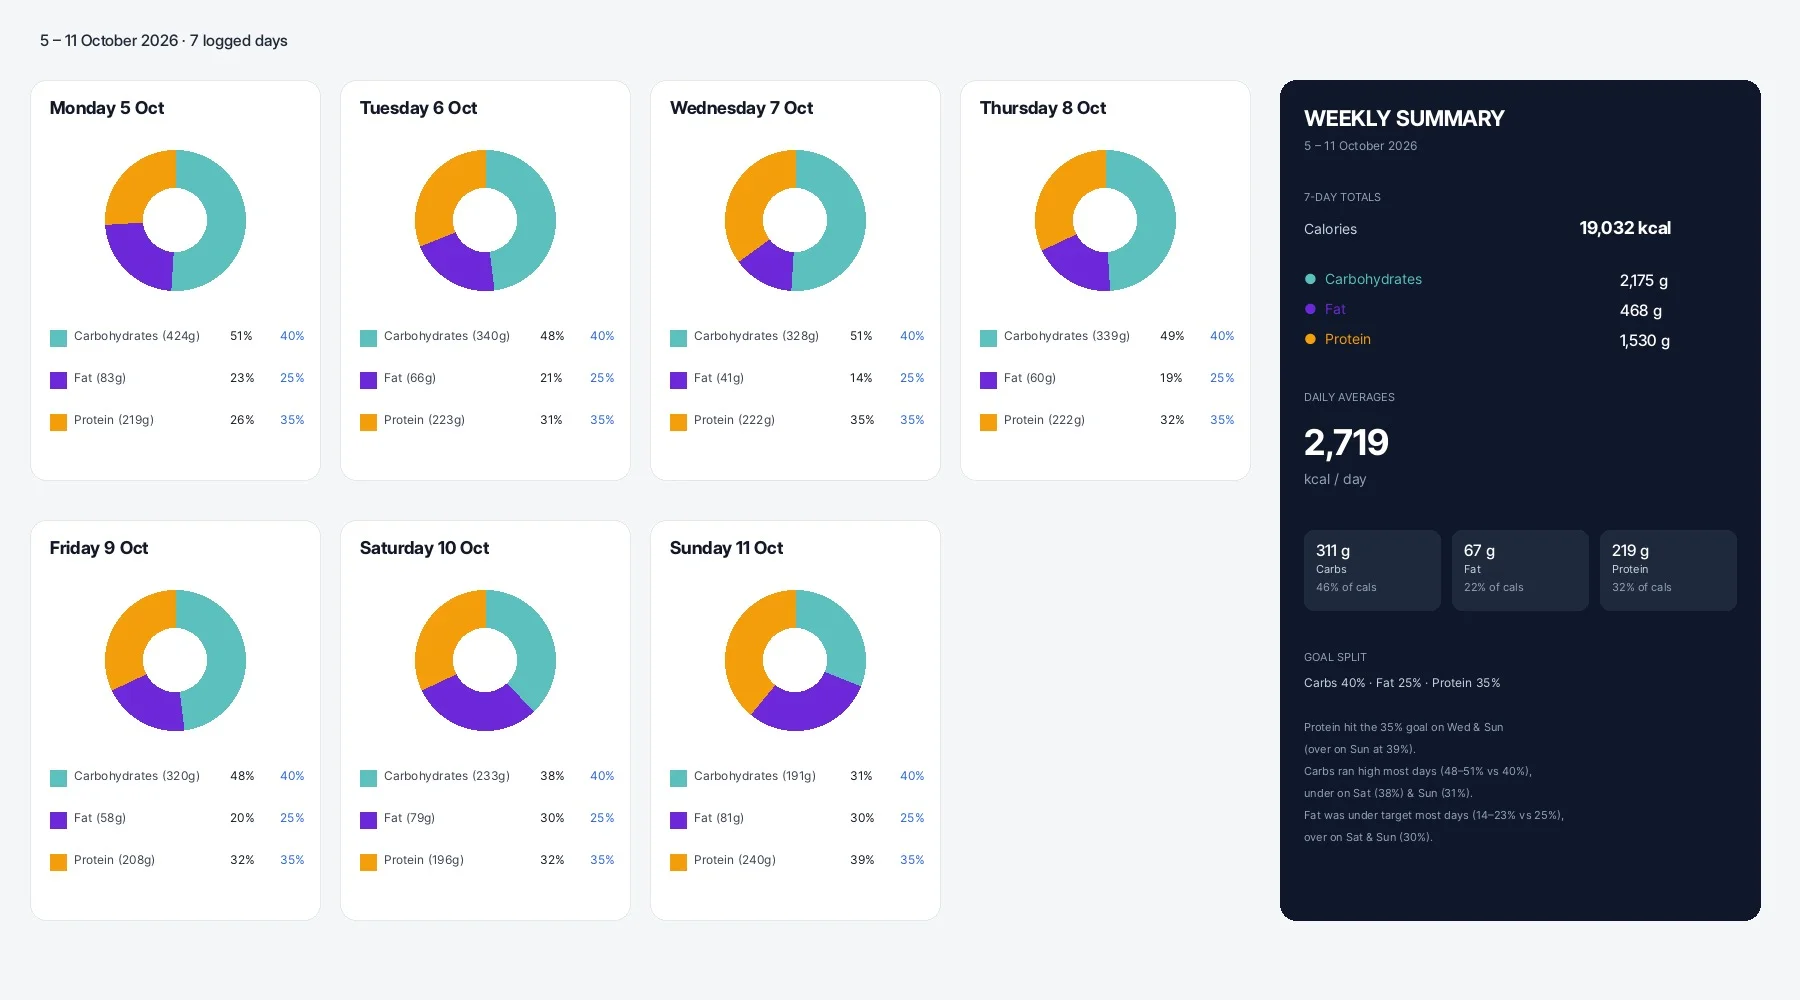Click Monday's Carbohydrates teal legend swatch
1800x1000 pixels.
click(x=58, y=338)
